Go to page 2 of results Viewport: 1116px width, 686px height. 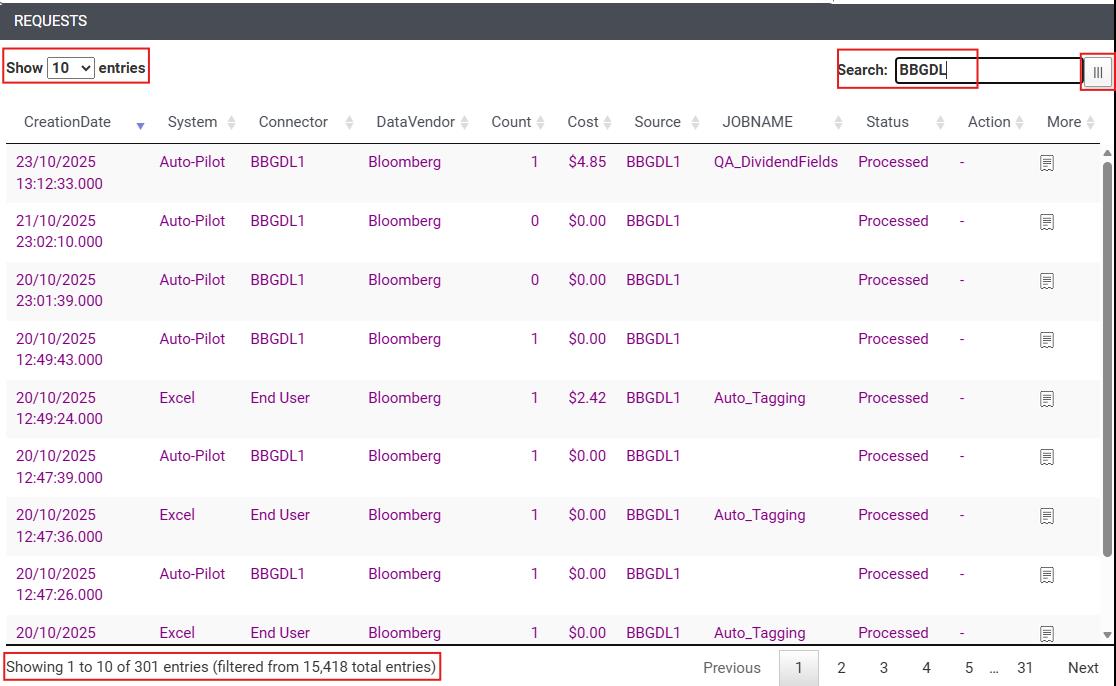click(841, 668)
